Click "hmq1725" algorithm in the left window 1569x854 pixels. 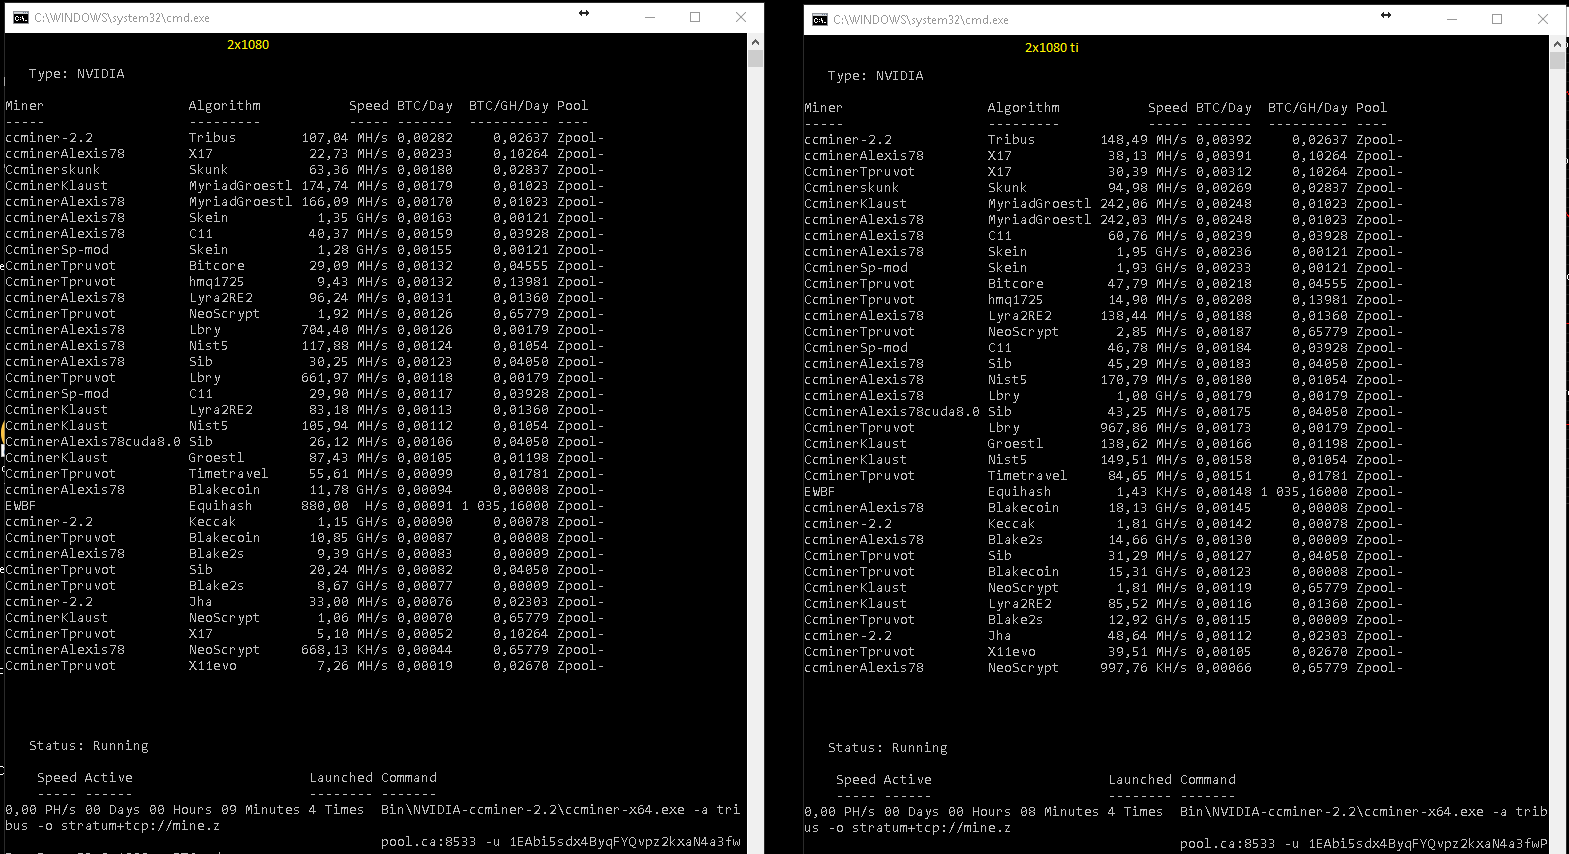(x=217, y=282)
